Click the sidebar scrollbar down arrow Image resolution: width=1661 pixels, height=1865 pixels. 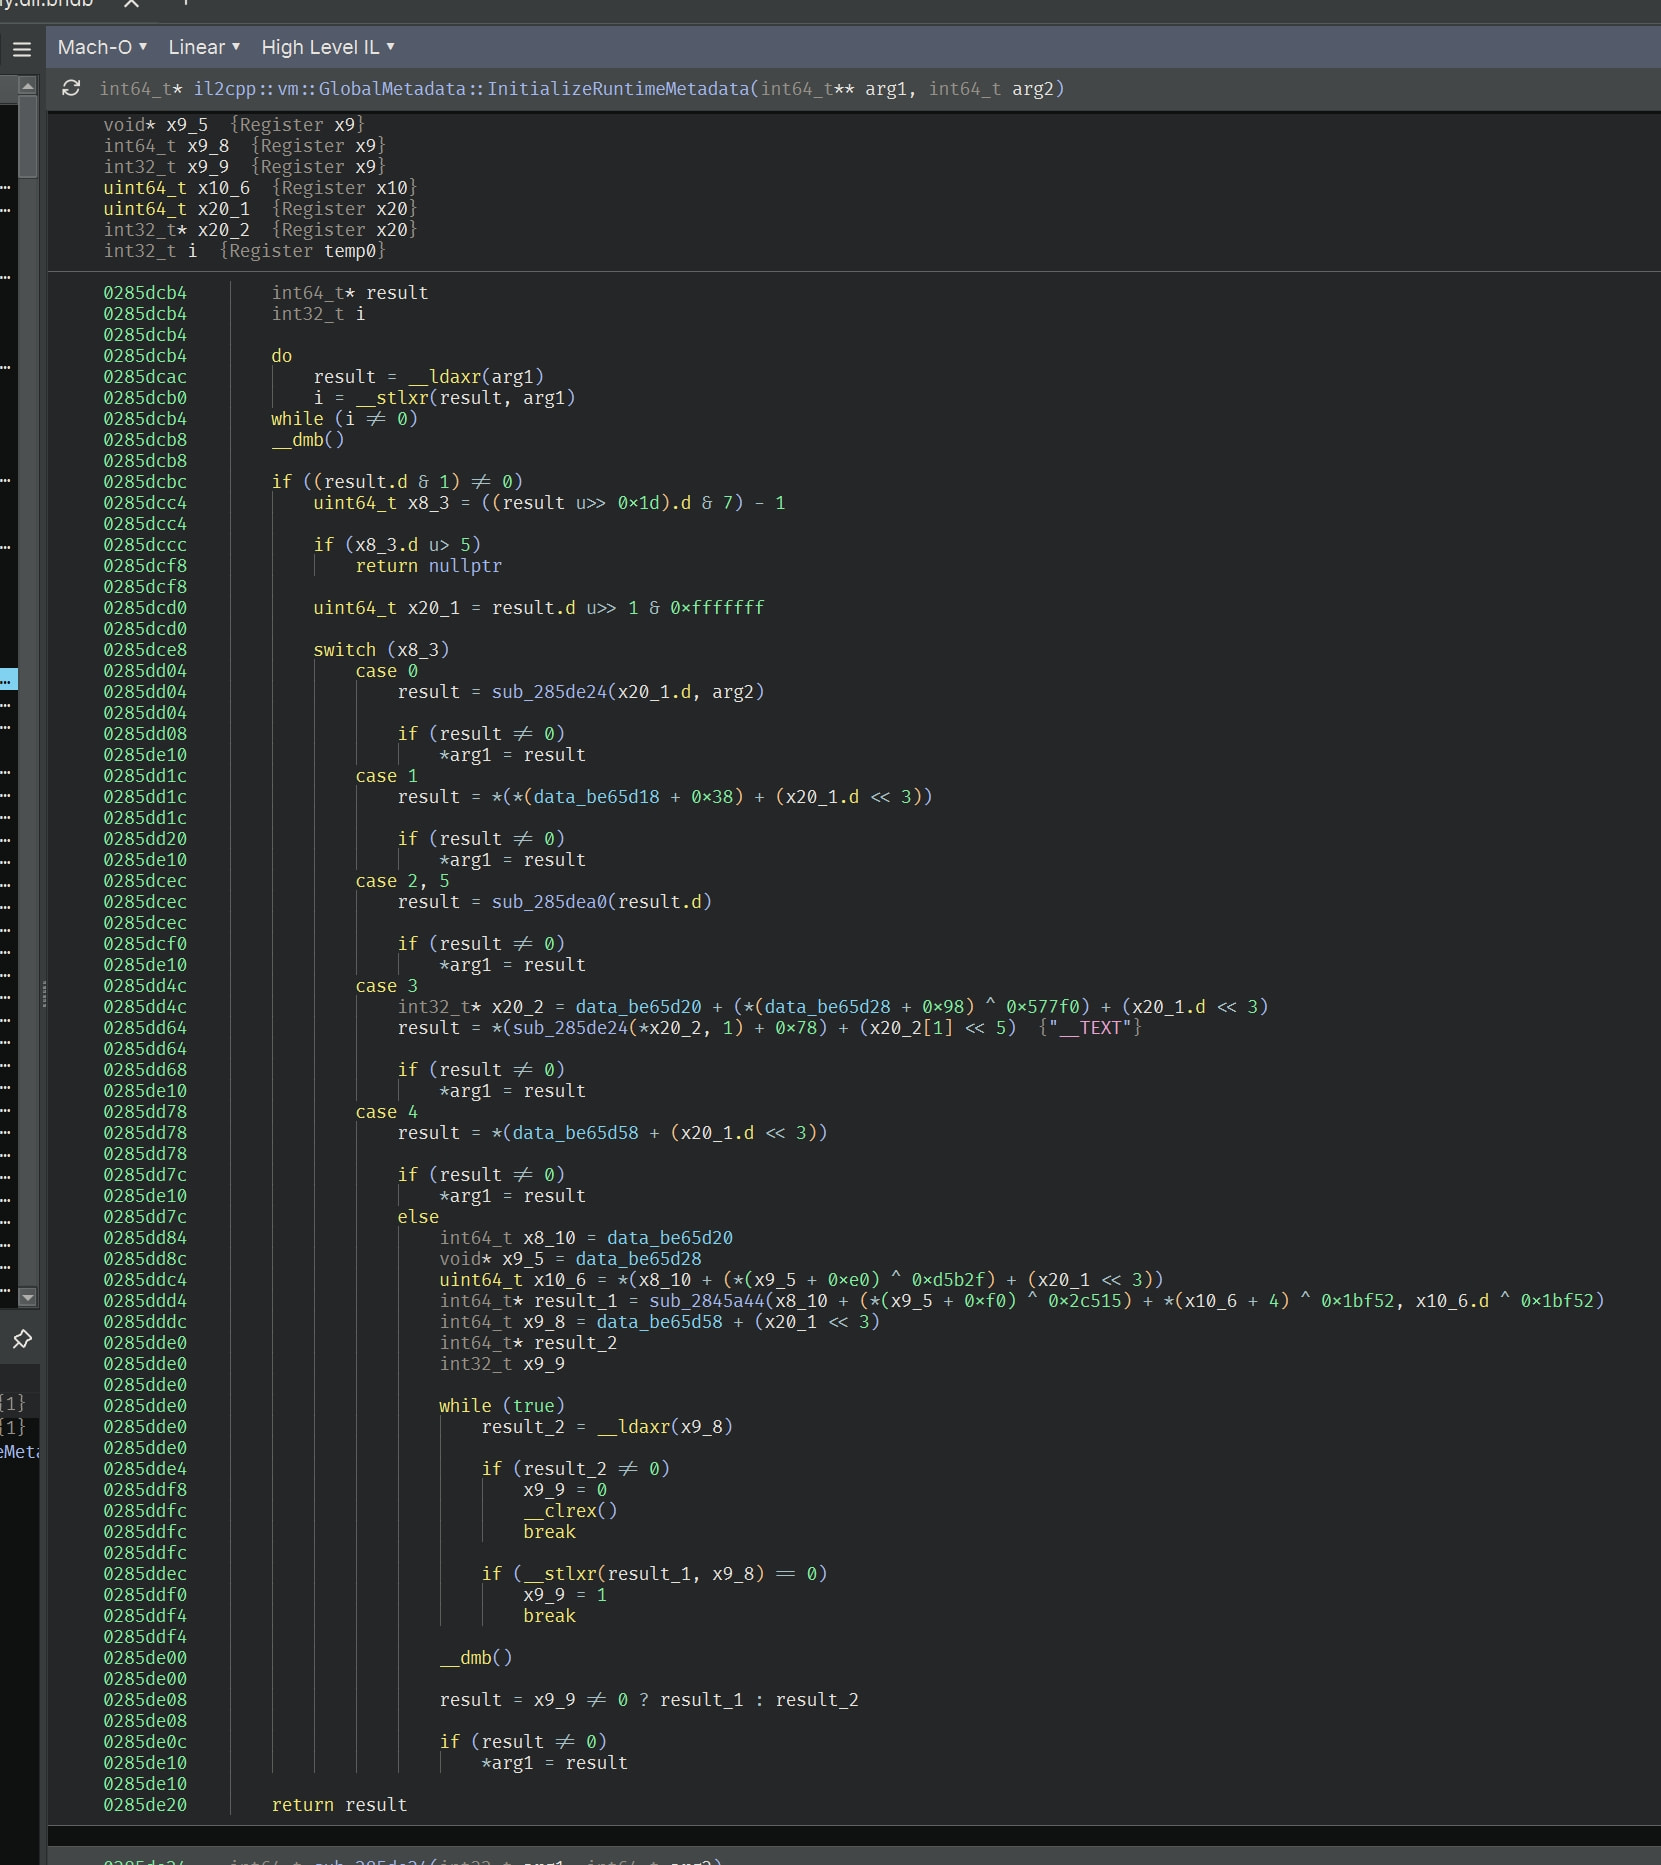28,1297
